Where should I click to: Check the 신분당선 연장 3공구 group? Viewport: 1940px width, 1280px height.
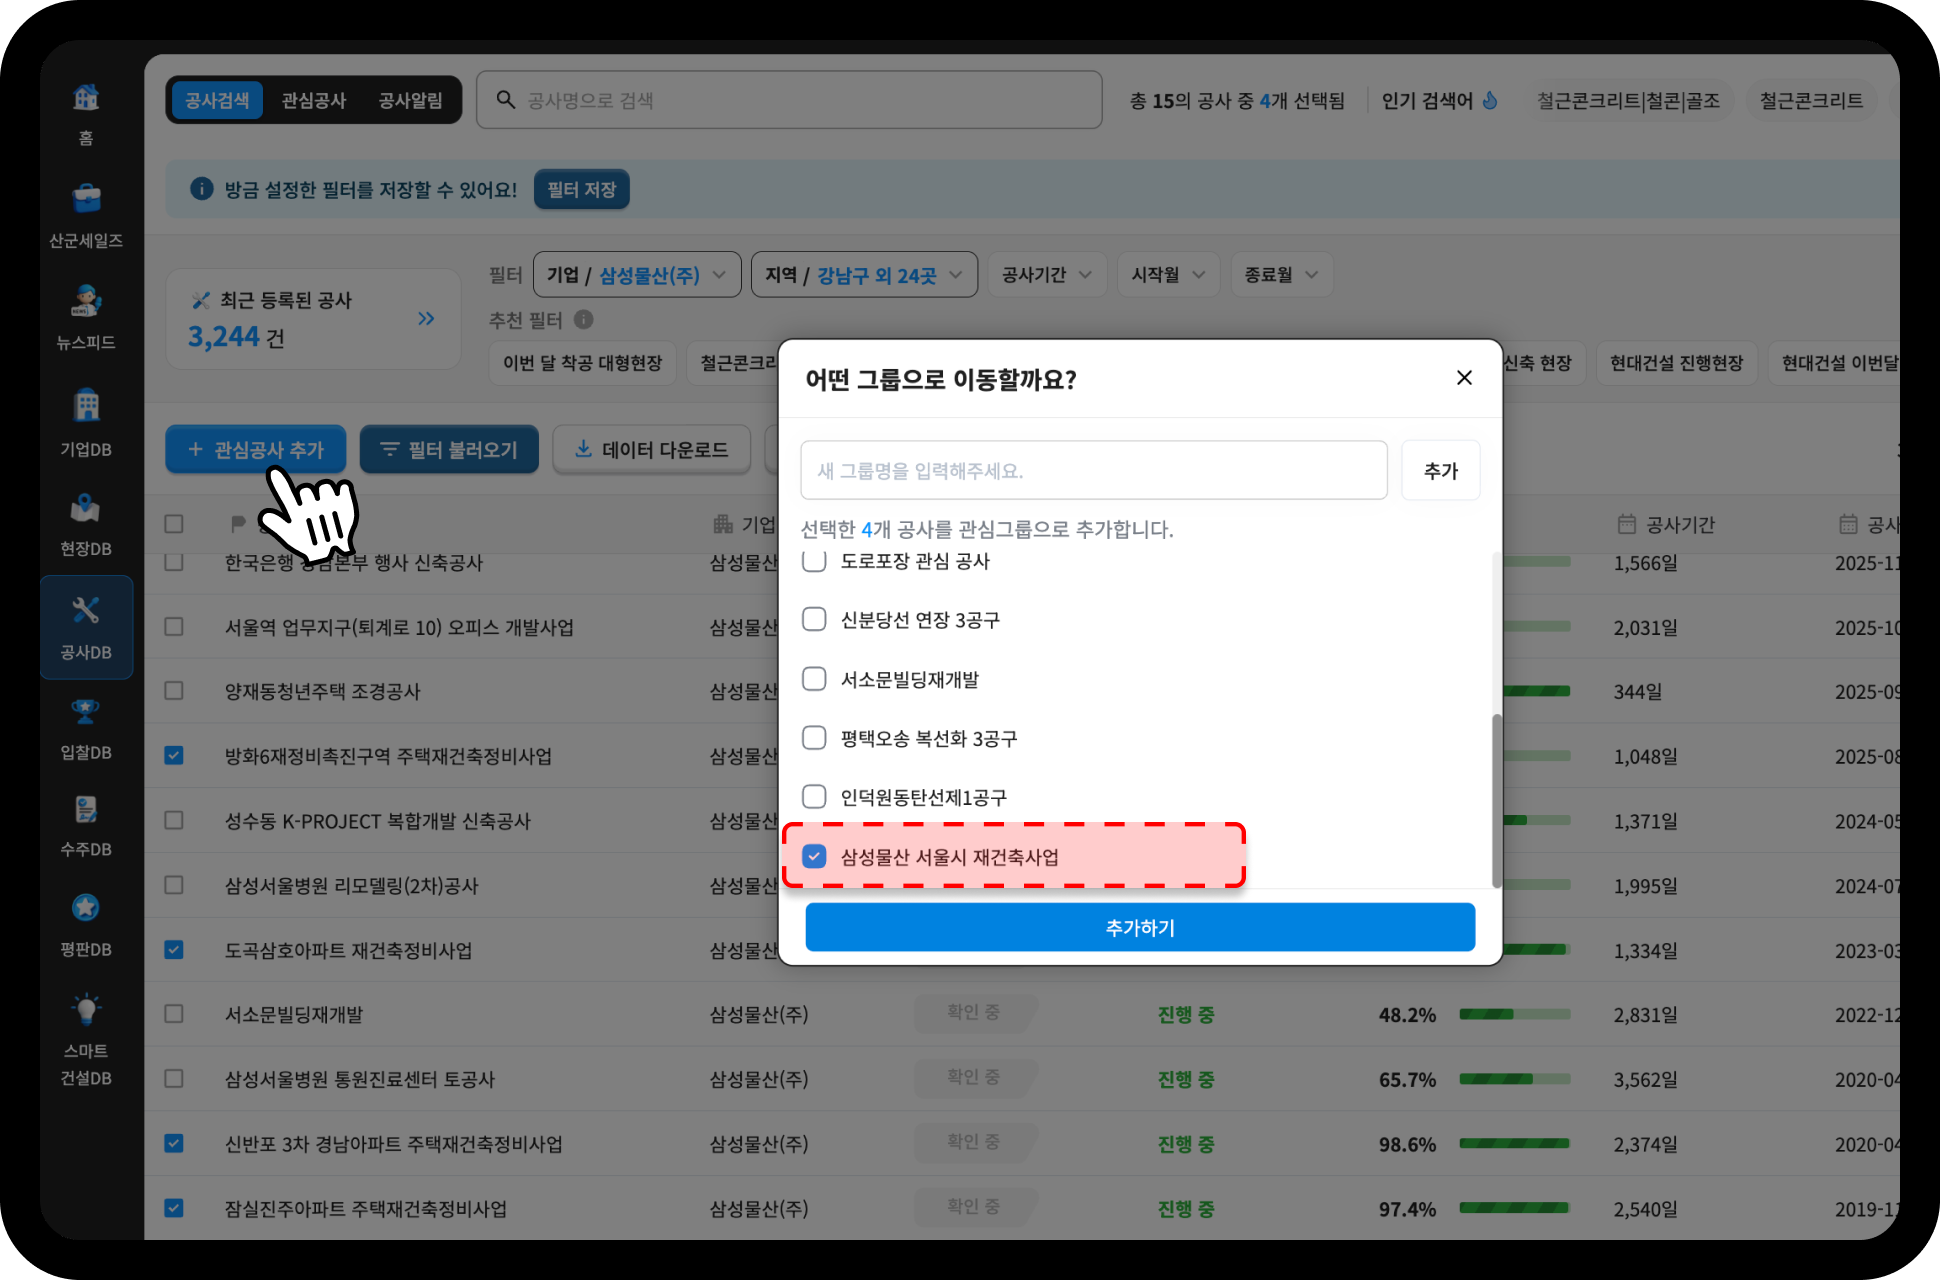click(814, 619)
